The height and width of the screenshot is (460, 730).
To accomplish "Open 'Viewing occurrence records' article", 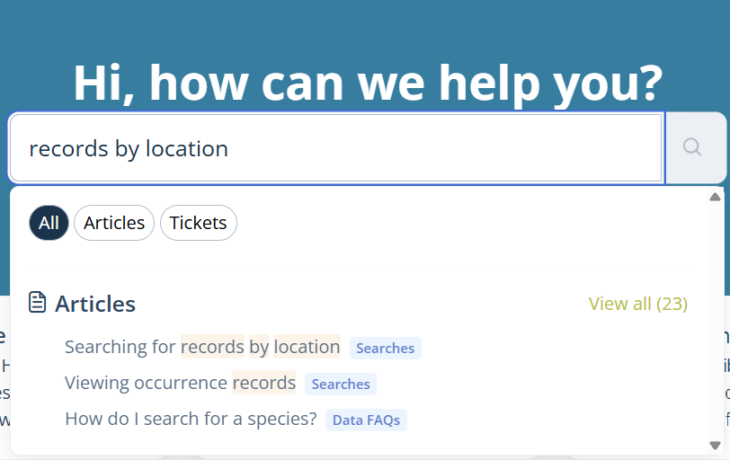I will pos(180,383).
